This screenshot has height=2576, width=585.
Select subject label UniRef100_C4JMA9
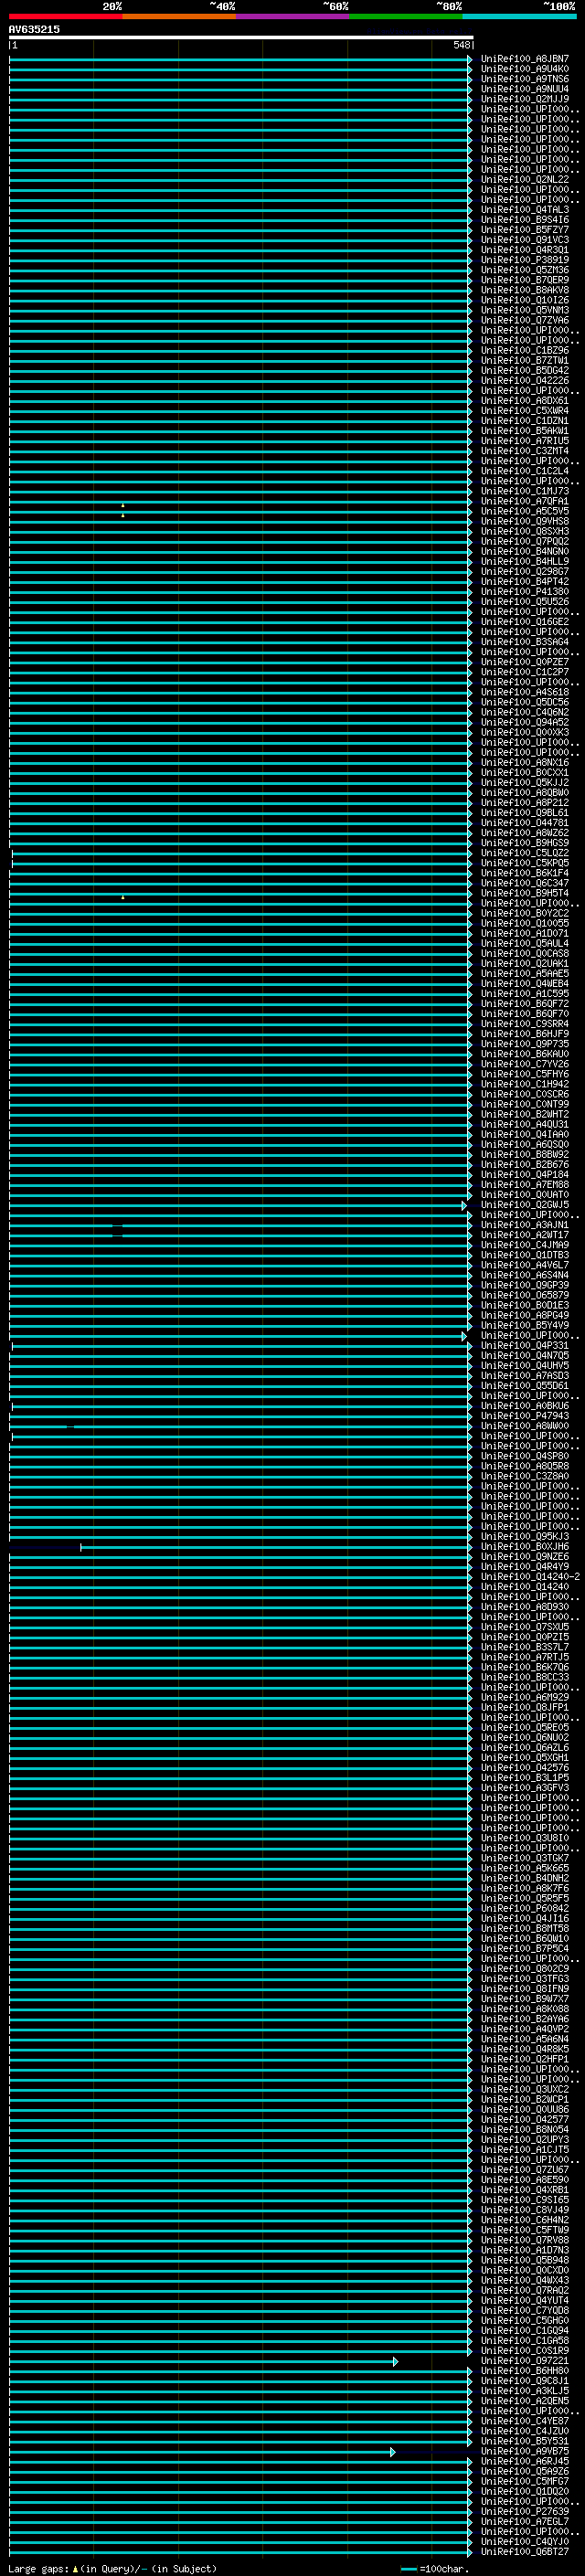[x=524, y=1245]
